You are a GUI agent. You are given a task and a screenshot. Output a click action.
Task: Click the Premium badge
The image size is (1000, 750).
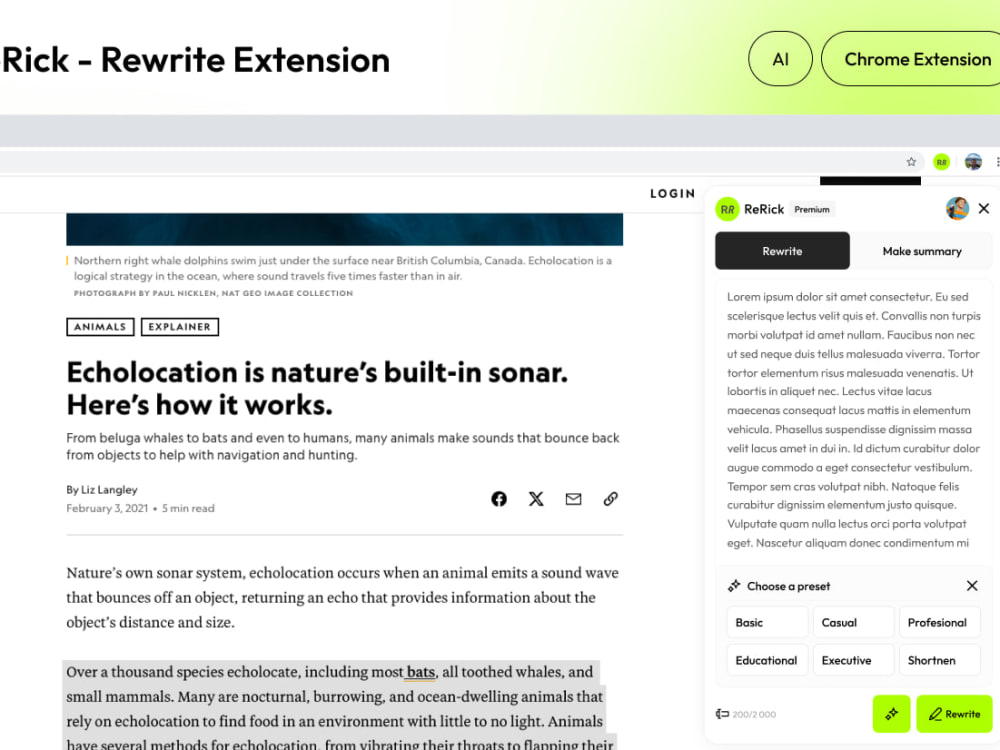812,209
